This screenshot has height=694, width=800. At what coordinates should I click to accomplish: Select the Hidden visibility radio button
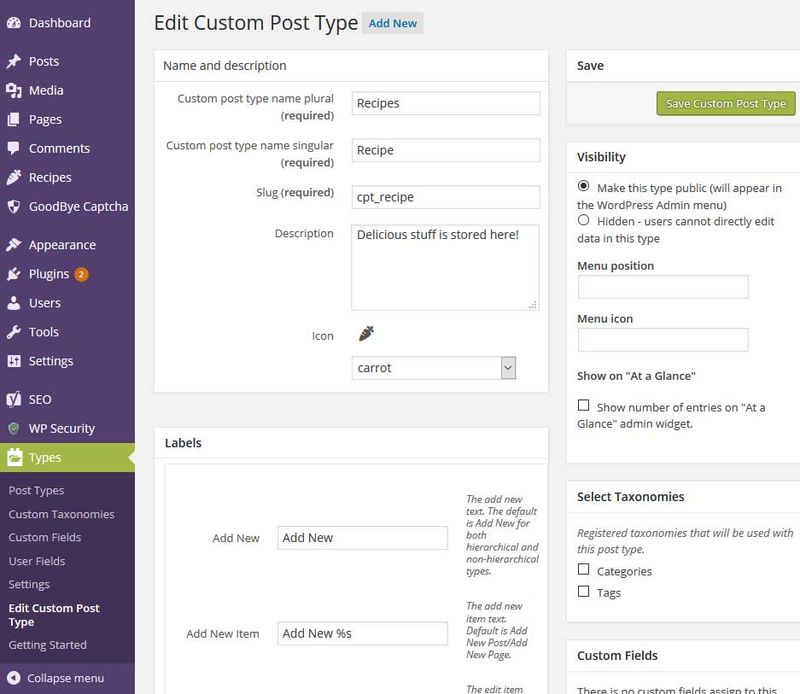(x=584, y=219)
